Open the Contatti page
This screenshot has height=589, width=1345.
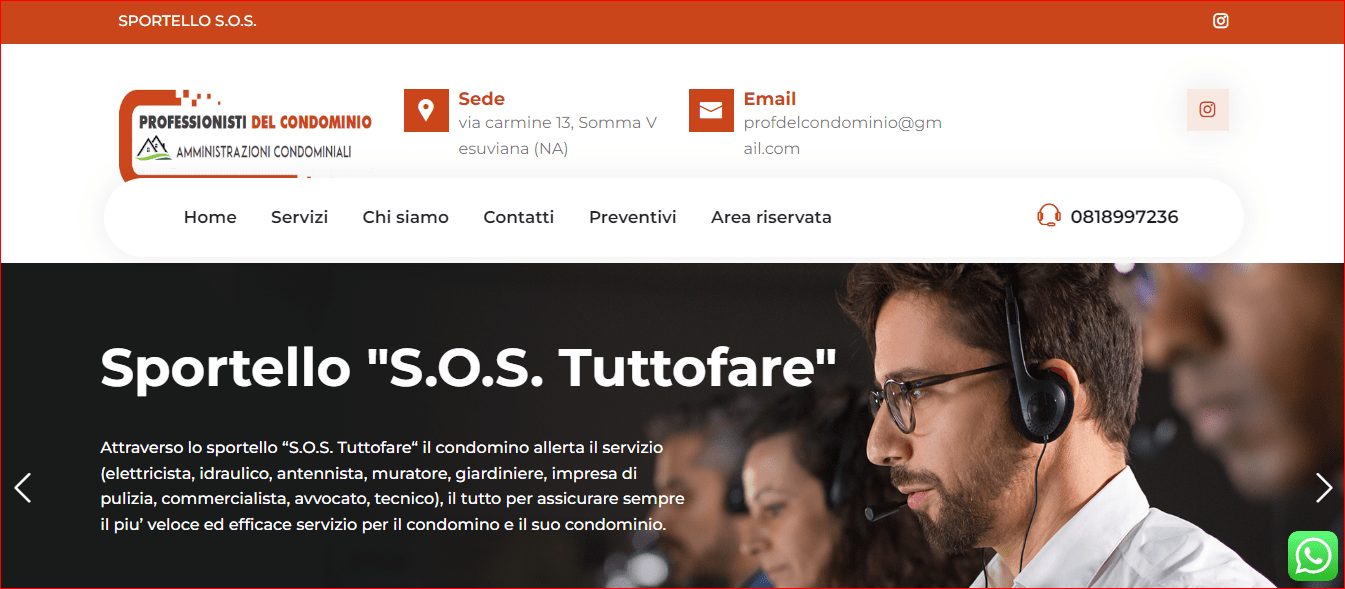point(519,217)
